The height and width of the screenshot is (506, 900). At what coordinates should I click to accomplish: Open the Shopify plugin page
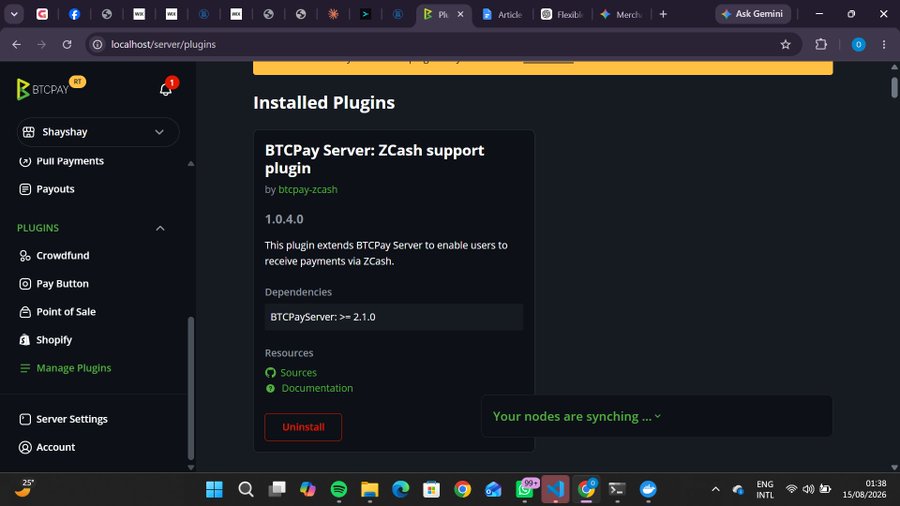coord(53,340)
